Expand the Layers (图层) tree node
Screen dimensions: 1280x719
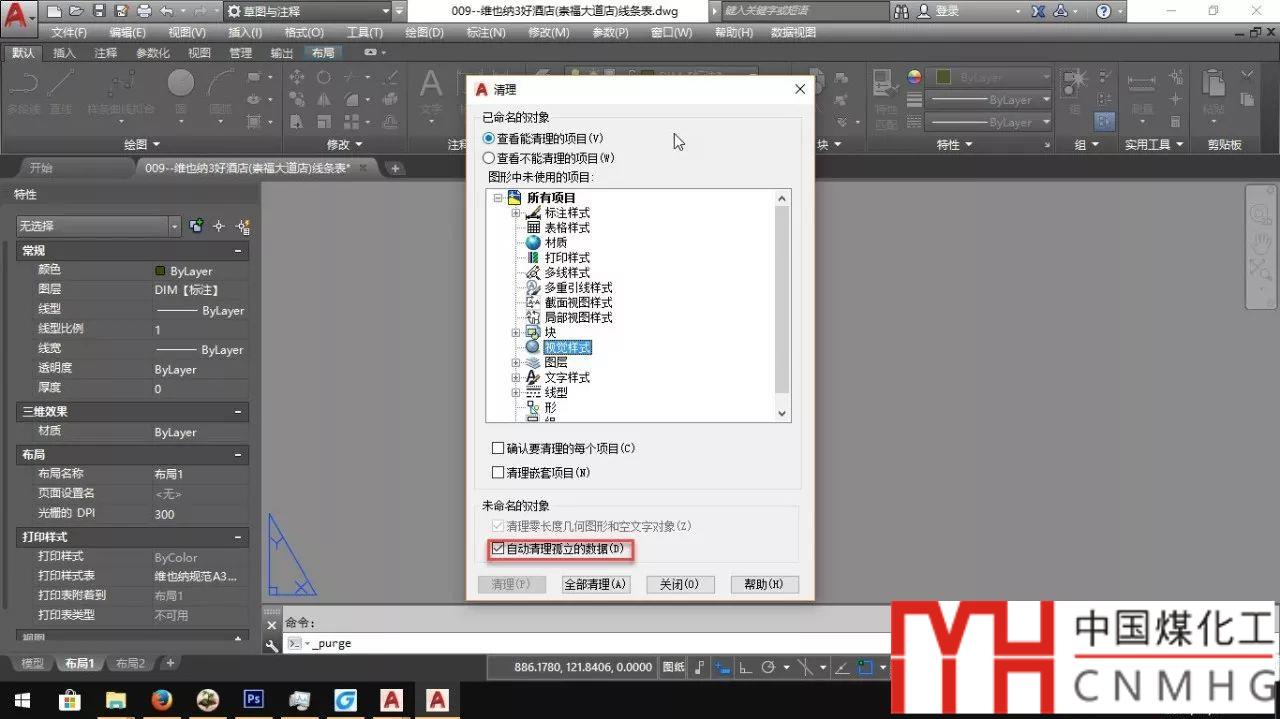point(516,363)
